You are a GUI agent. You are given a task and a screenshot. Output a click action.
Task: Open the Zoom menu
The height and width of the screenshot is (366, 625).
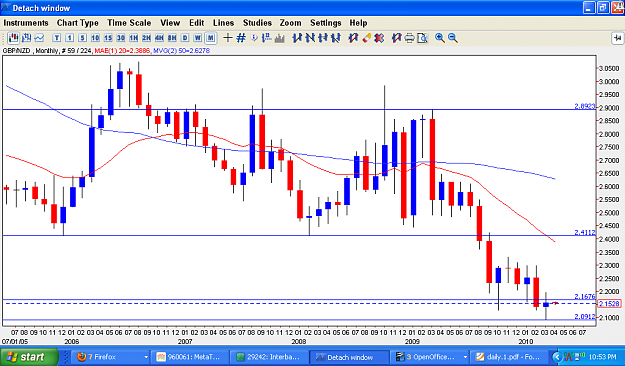pyautogui.click(x=291, y=23)
